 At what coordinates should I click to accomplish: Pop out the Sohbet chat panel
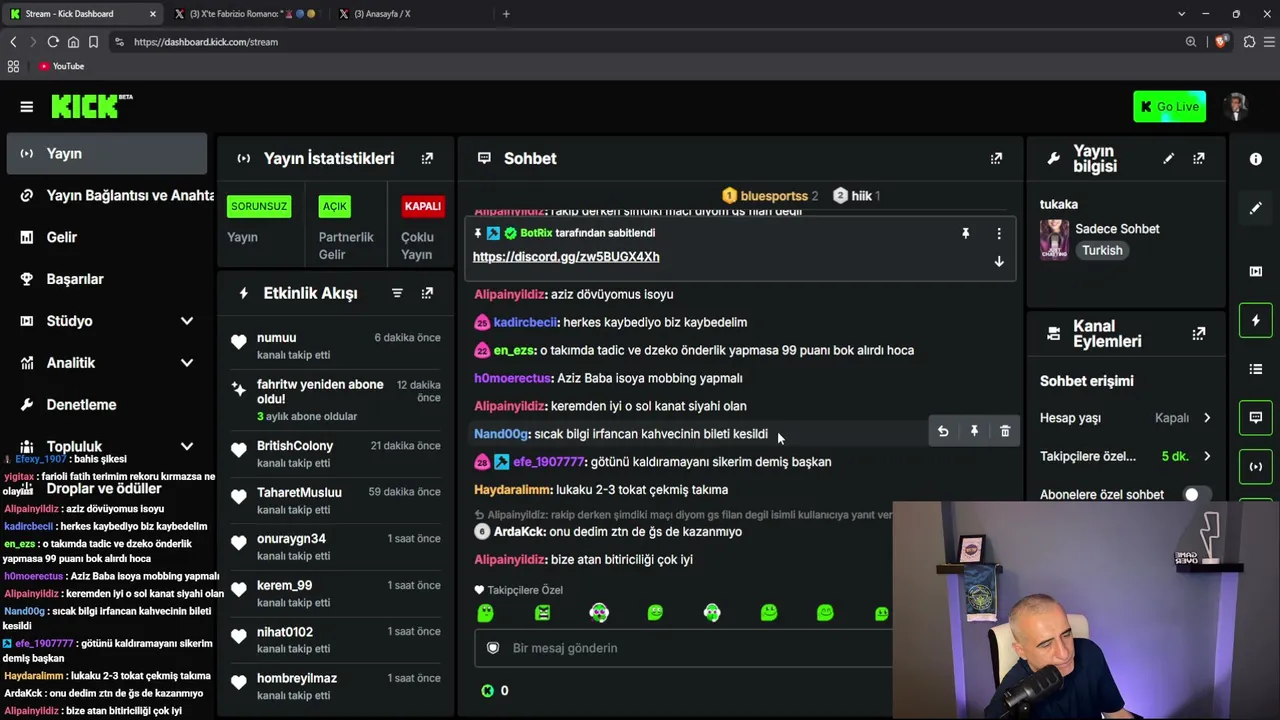(996, 158)
